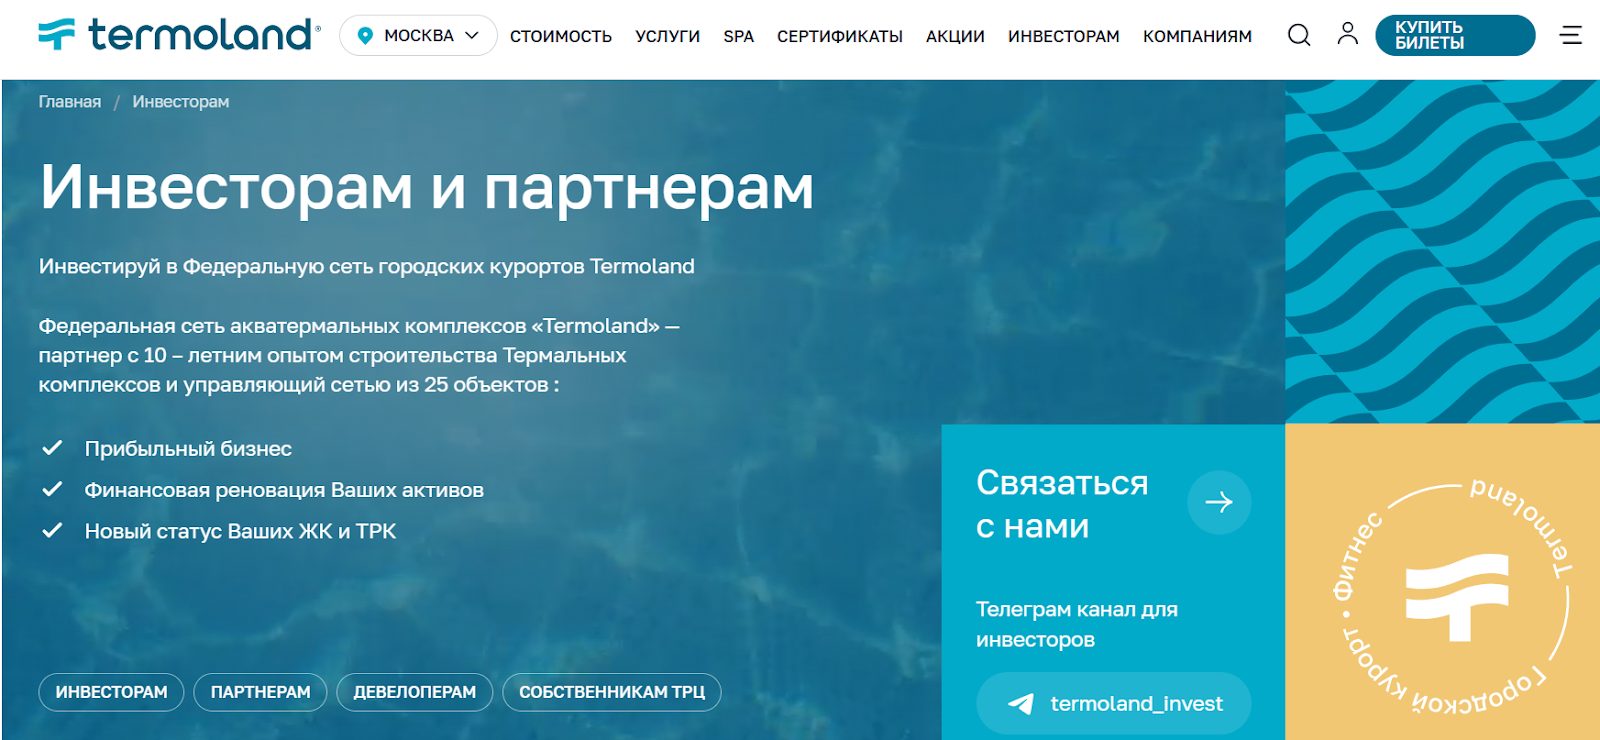Viewport: 1600px width, 740px height.
Task: Click the Телеграм канал для инвесторов text
Action: coord(1077,624)
